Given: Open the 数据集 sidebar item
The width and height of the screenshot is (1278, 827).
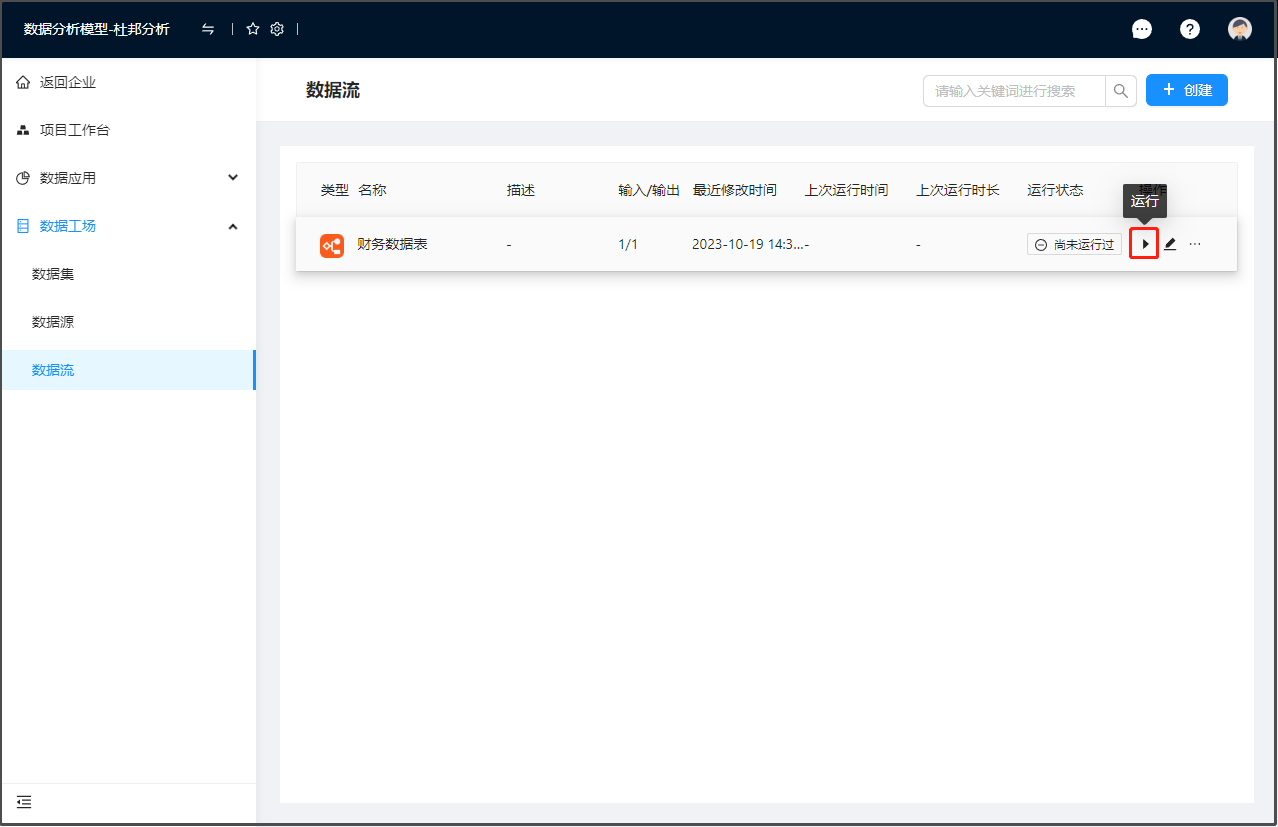Looking at the screenshot, I should click(x=53, y=274).
